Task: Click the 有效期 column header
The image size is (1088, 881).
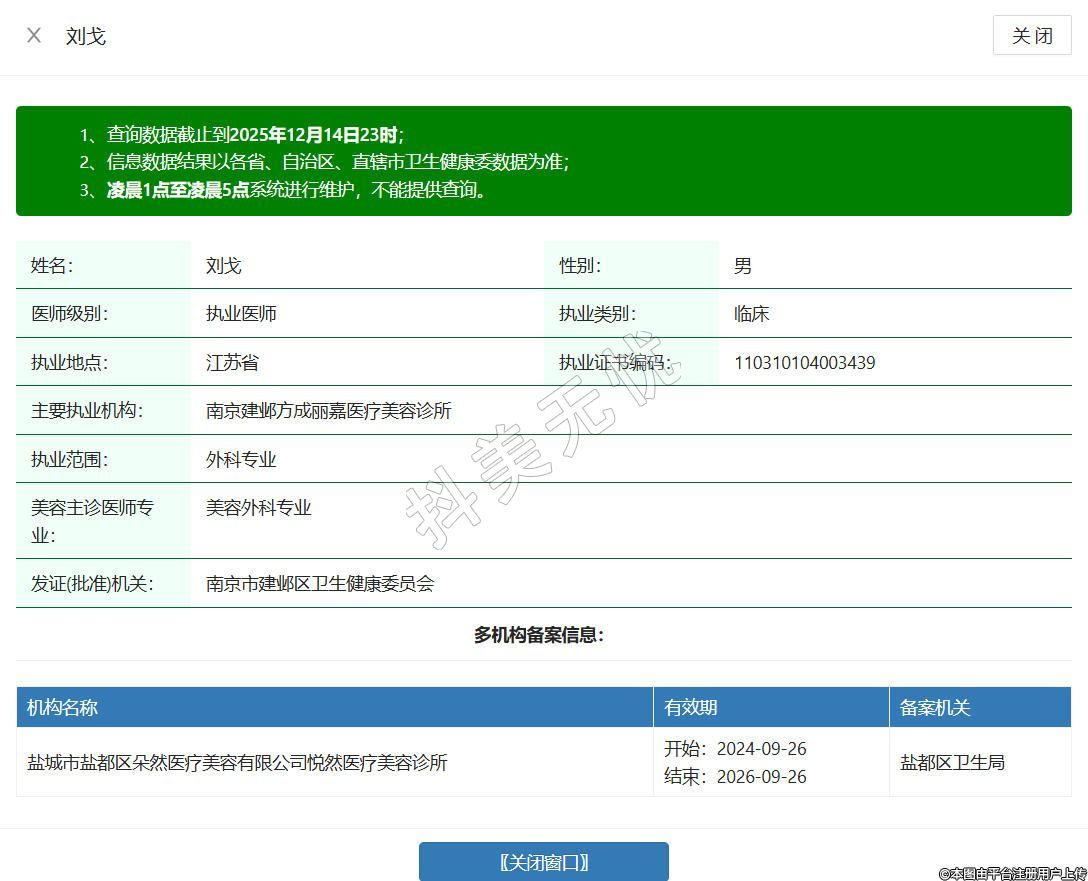Action: tap(691, 707)
